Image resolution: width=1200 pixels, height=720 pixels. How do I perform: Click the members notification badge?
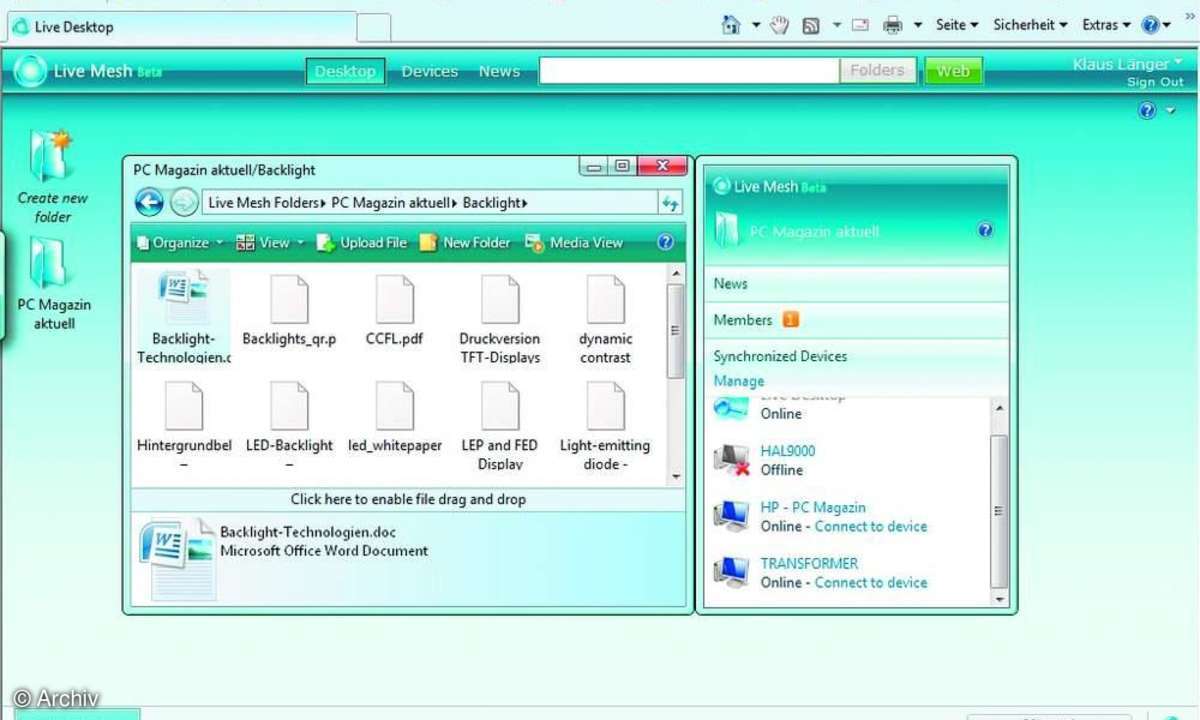point(790,320)
